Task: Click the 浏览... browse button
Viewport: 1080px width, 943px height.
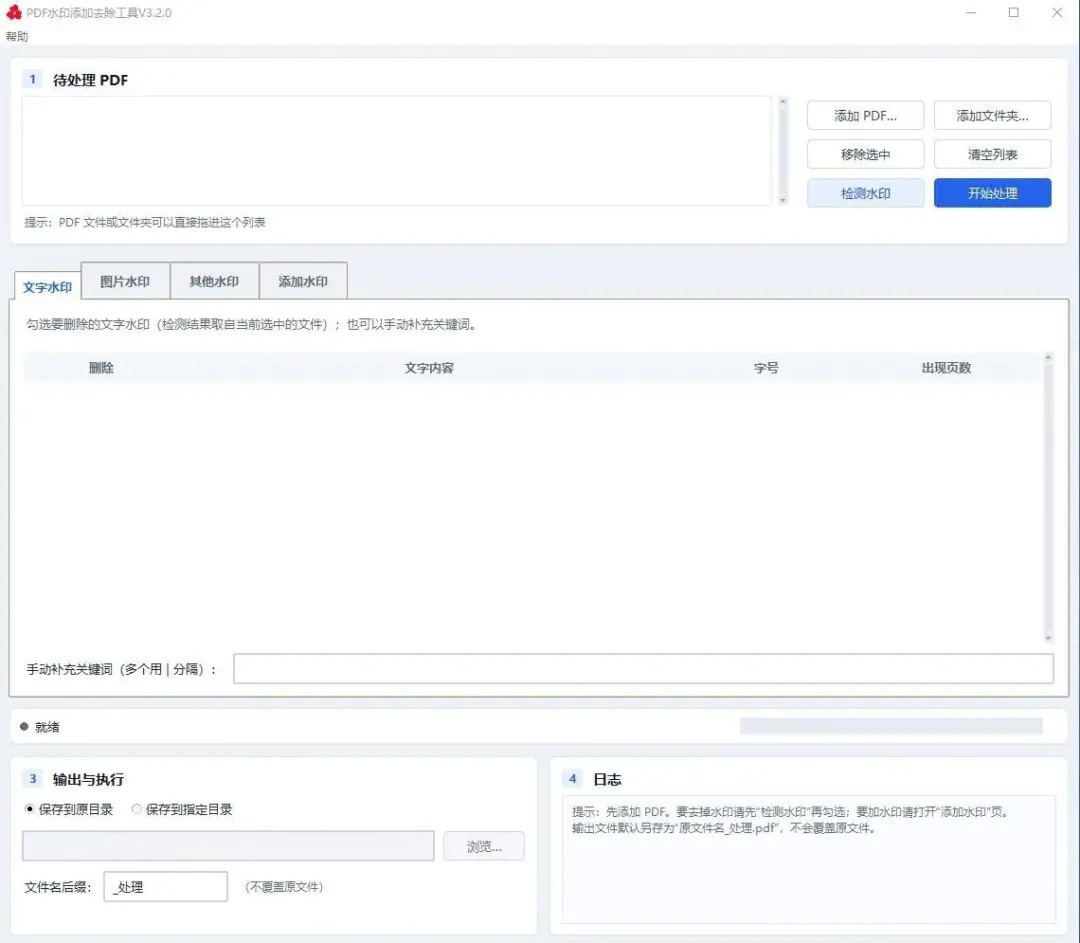Action: point(484,847)
